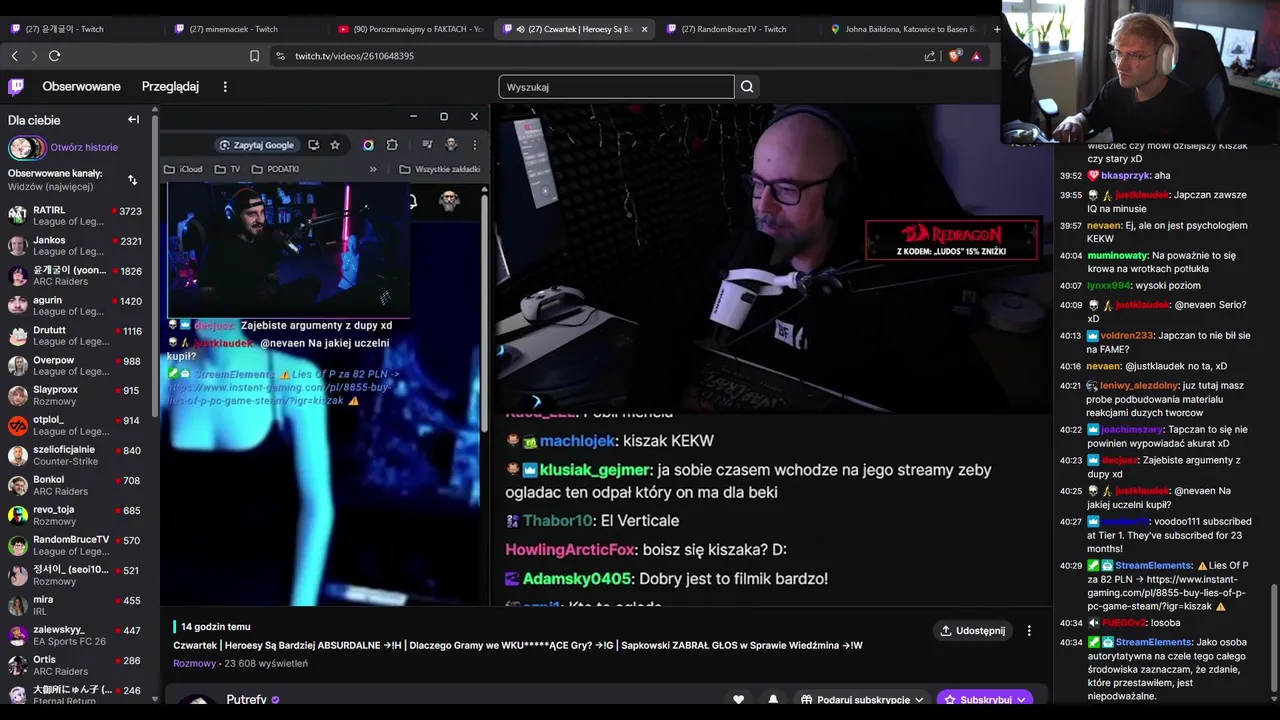Open the Brave shields lion icon

tap(956, 56)
